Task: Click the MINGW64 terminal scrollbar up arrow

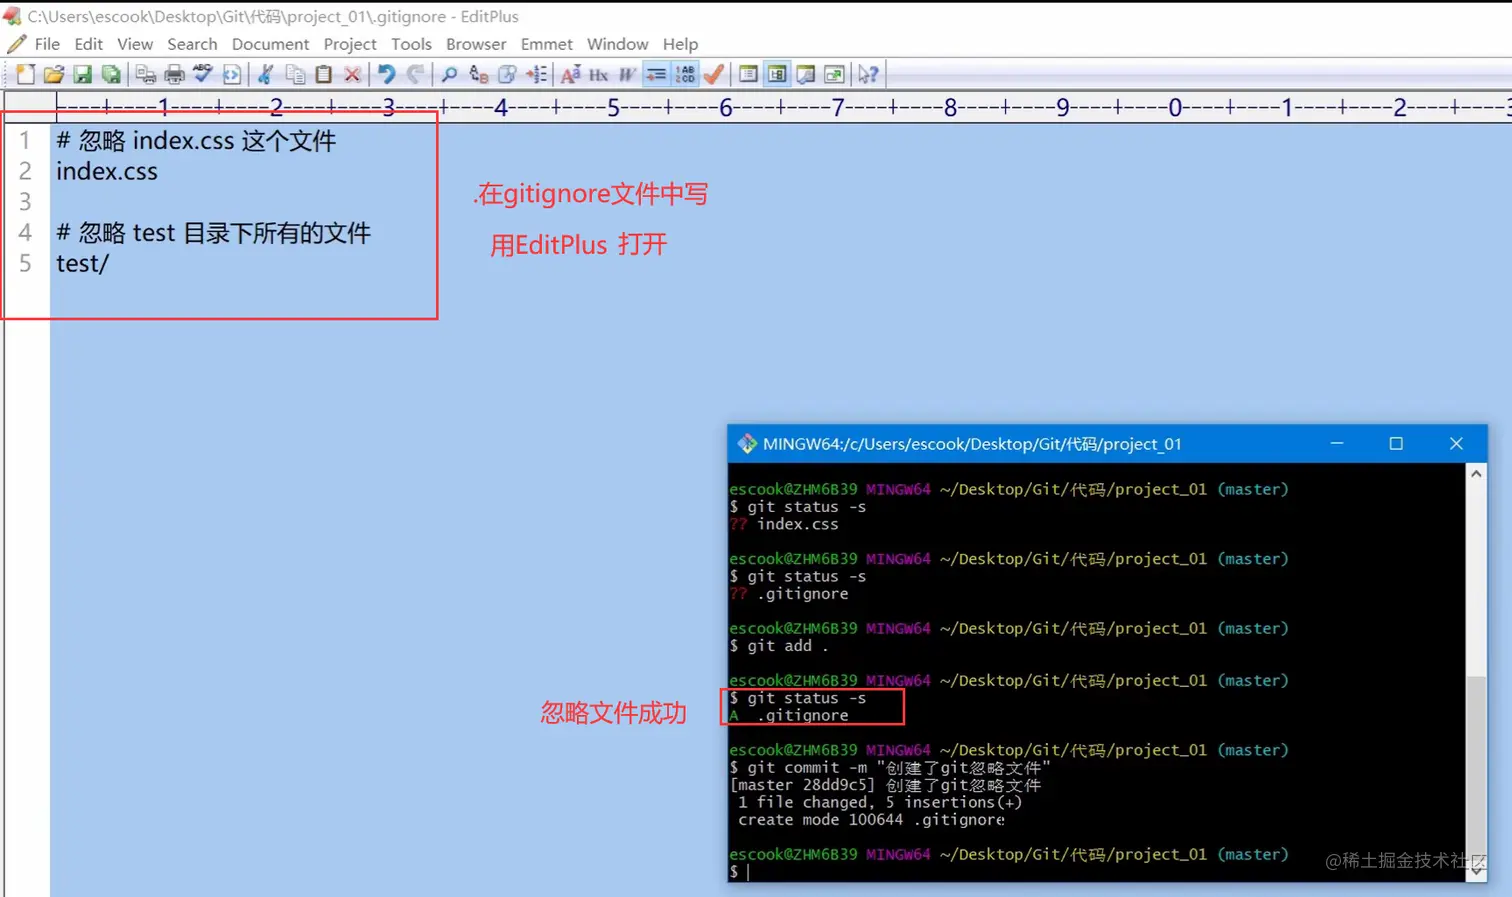Action: pos(1476,474)
